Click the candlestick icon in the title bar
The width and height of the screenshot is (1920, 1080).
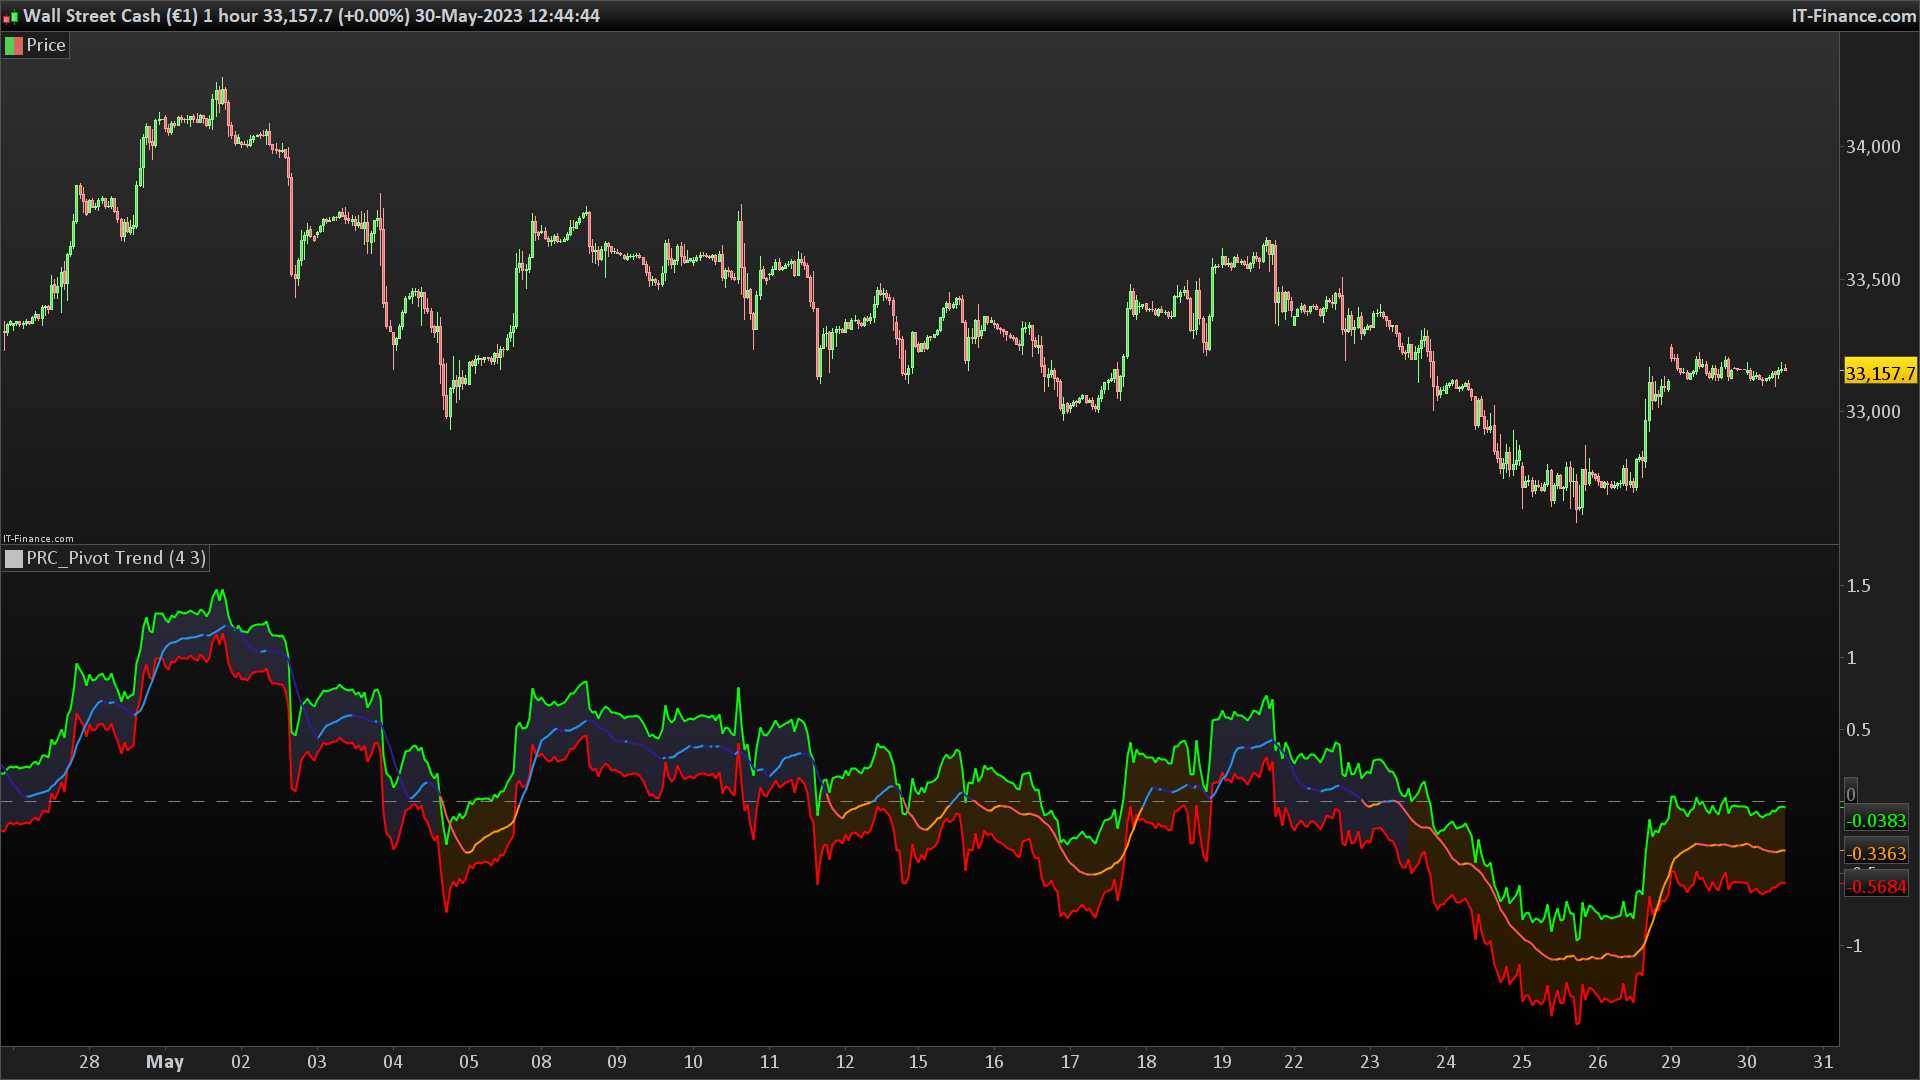click(x=11, y=17)
